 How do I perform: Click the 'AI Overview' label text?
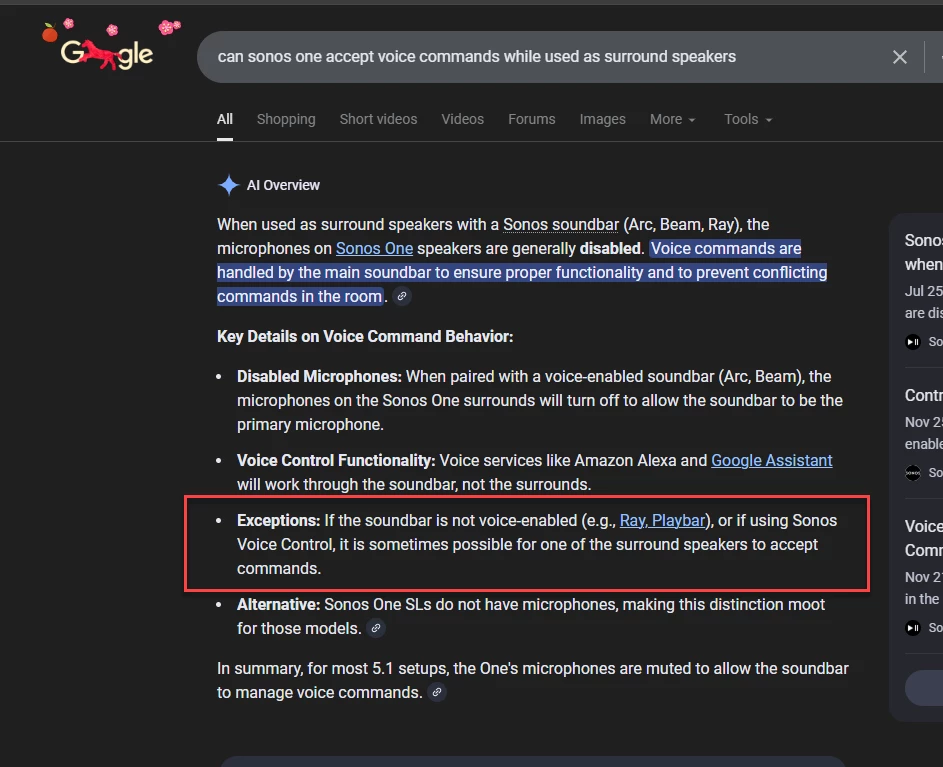[x=283, y=185]
